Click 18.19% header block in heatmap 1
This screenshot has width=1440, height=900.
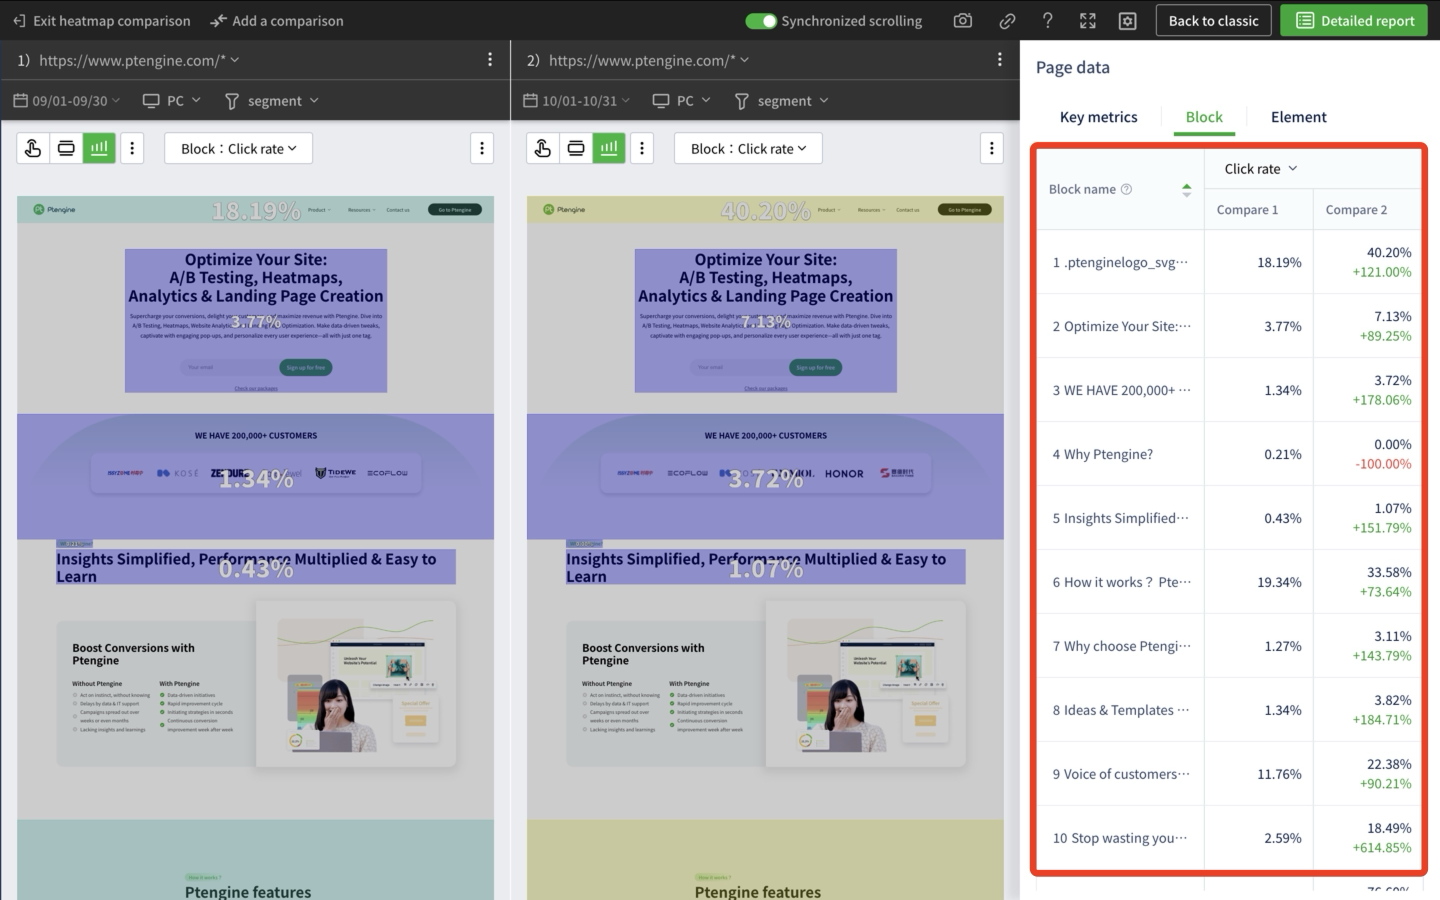click(255, 210)
